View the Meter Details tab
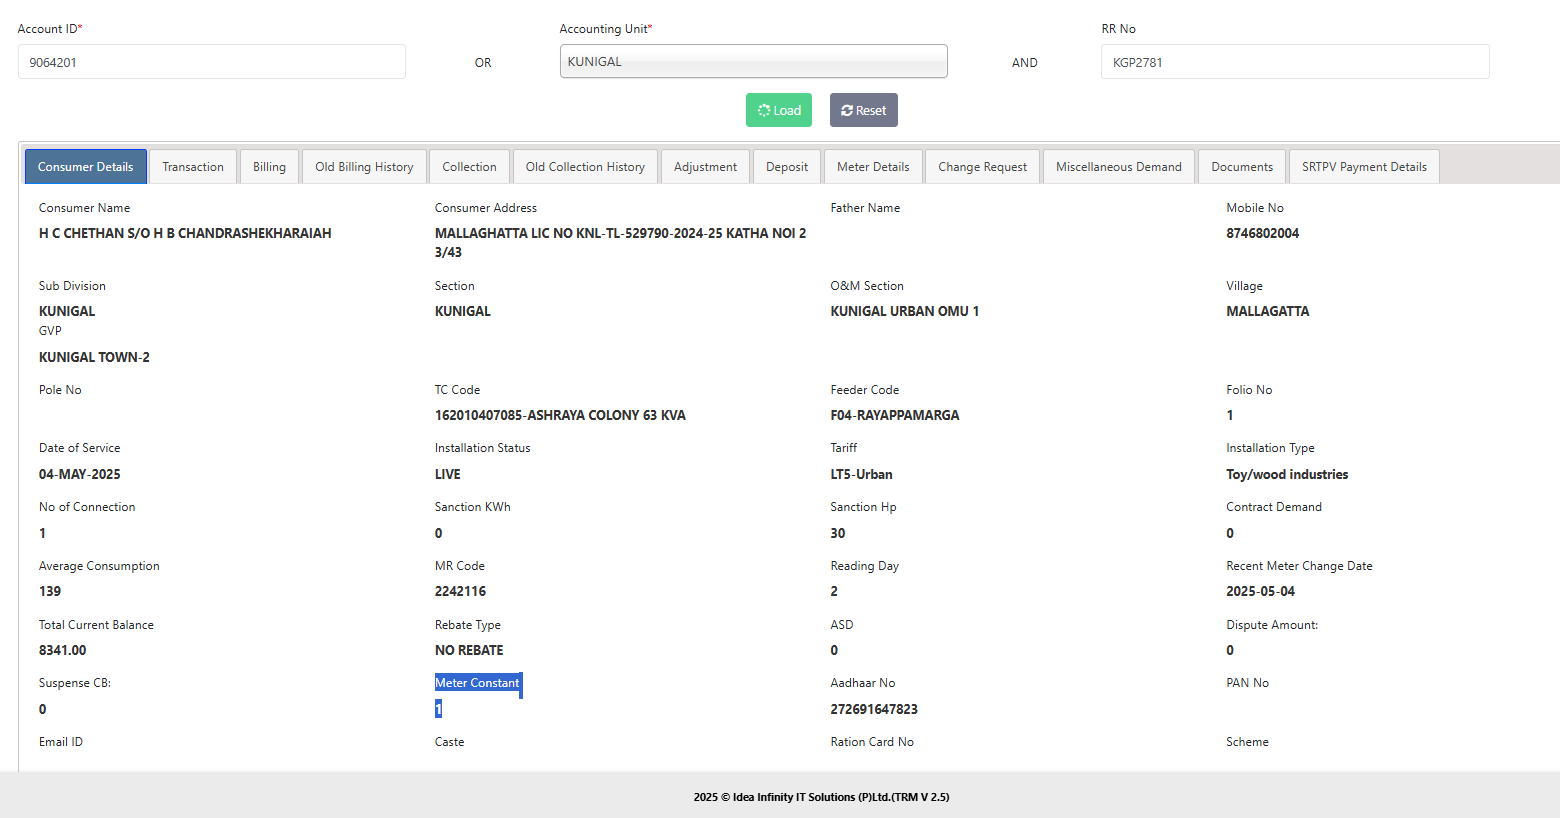 [873, 167]
